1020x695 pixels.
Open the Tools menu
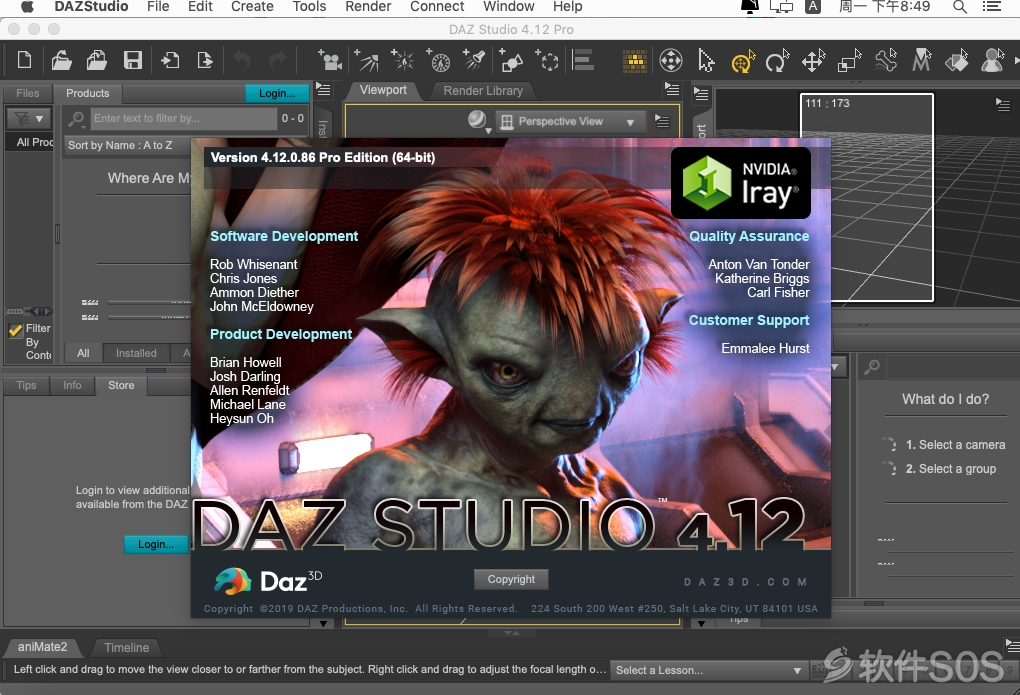[309, 7]
